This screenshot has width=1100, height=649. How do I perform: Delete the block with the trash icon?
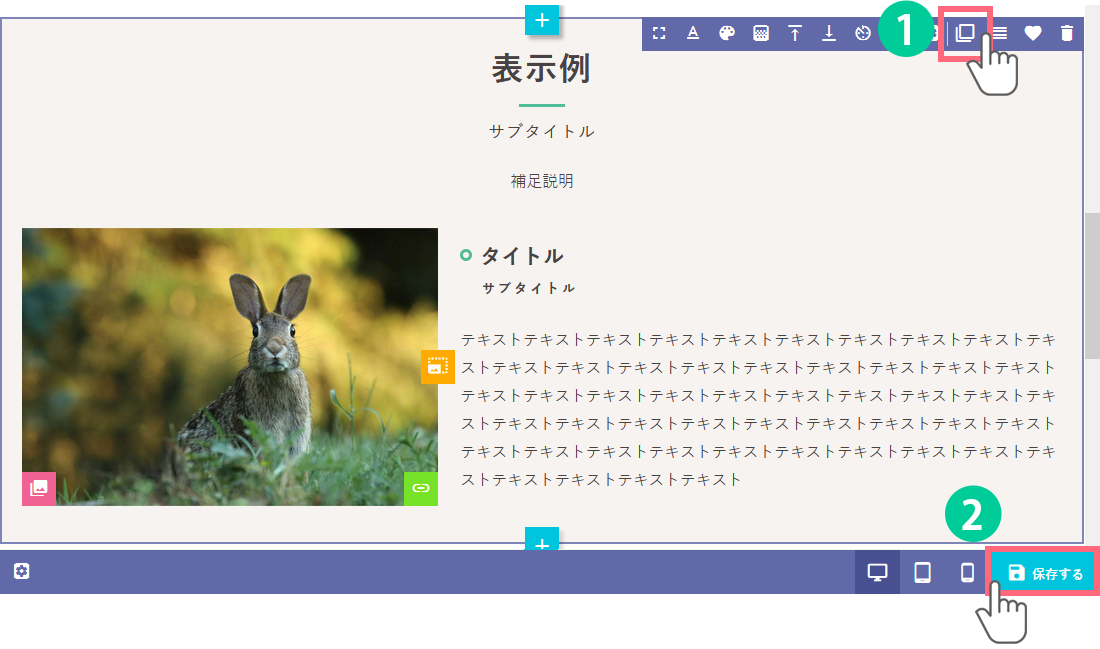[x=1067, y=33]
